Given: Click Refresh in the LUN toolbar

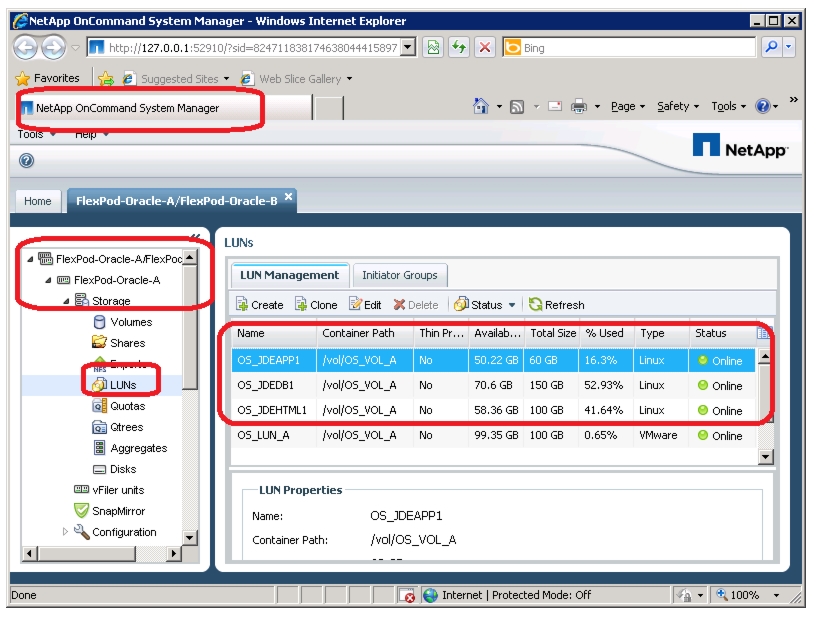Looking at the screenshot, I should click(x=556, y=305).
